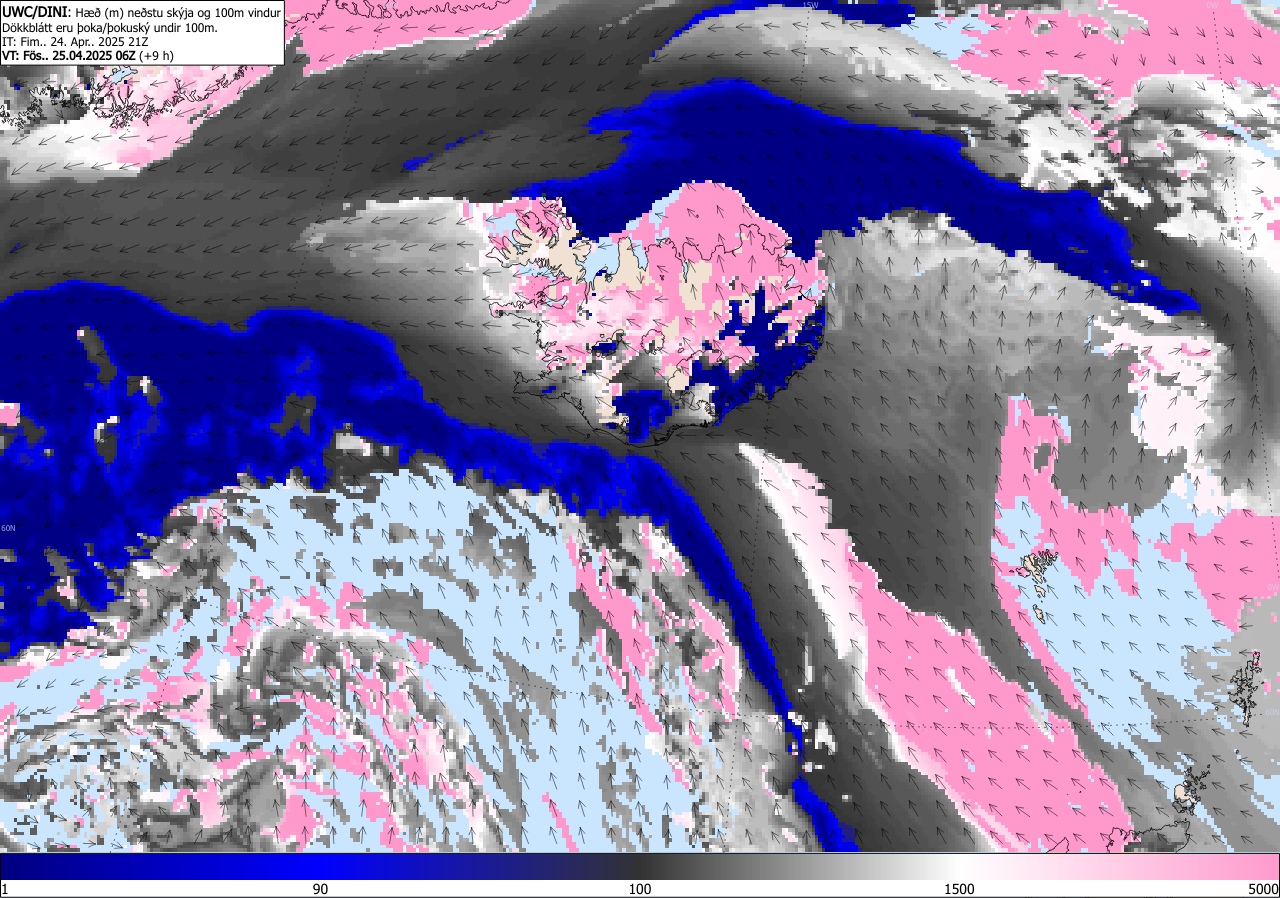Click the gray gradient section of the colorbar

(x=800, y=867)
